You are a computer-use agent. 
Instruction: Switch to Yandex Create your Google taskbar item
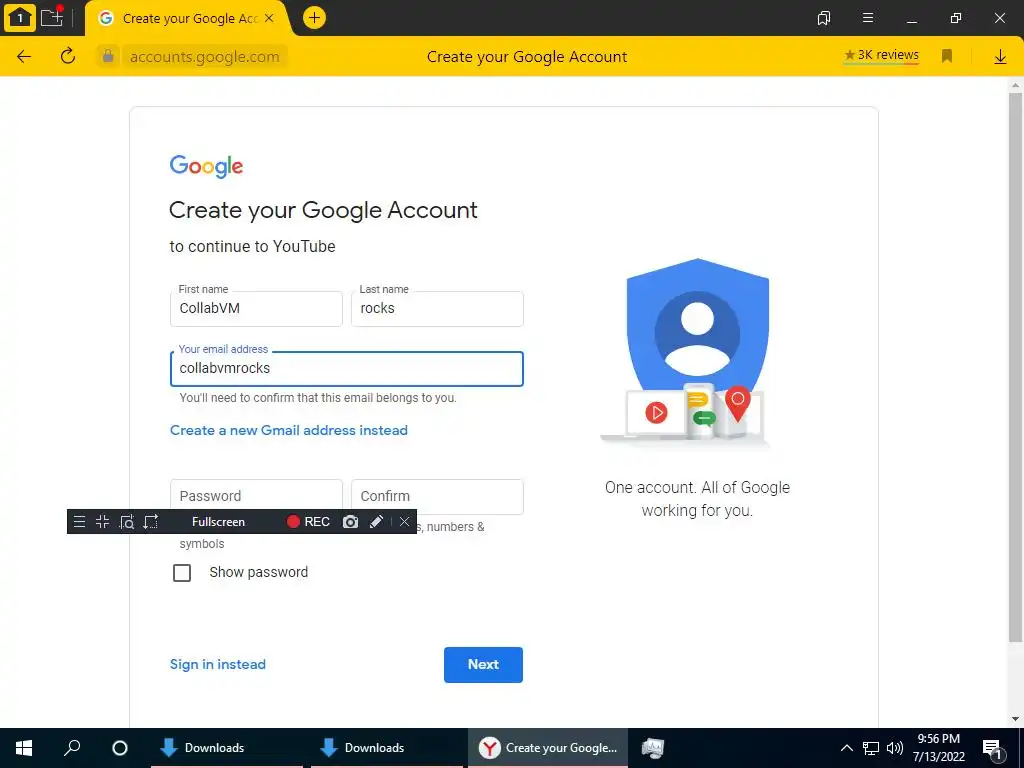point(548,748)
